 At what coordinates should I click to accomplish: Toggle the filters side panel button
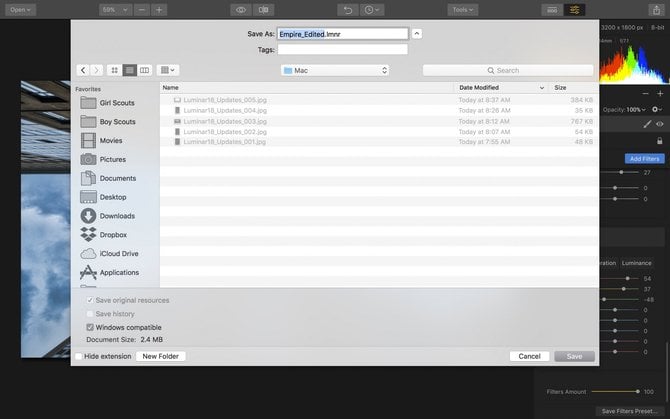click(x=575, y=10)
